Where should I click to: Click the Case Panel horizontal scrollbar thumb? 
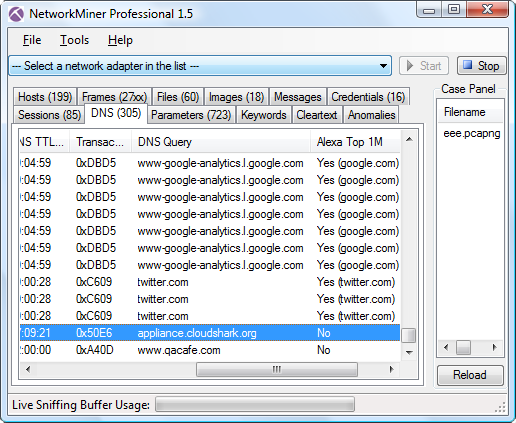(x=463, y=347)
